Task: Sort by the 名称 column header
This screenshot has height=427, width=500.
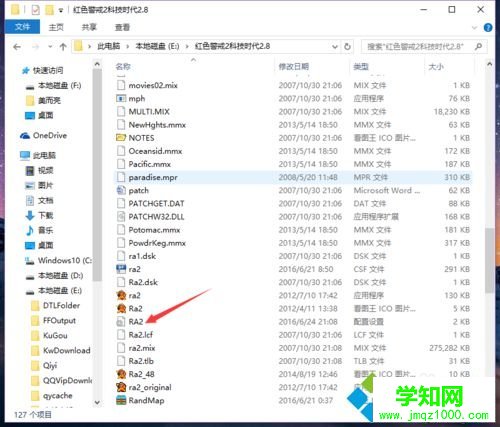Action: coord(123,67)
